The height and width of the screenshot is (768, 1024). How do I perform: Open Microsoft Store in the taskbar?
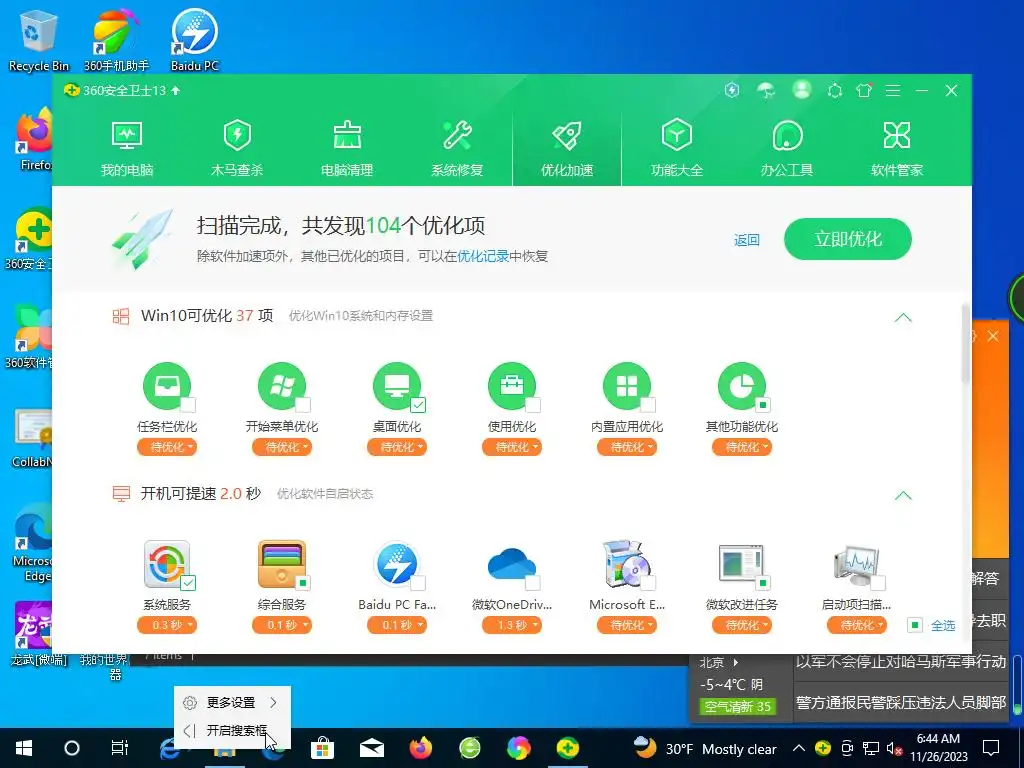pyautogui.click(x=322, y=748)
